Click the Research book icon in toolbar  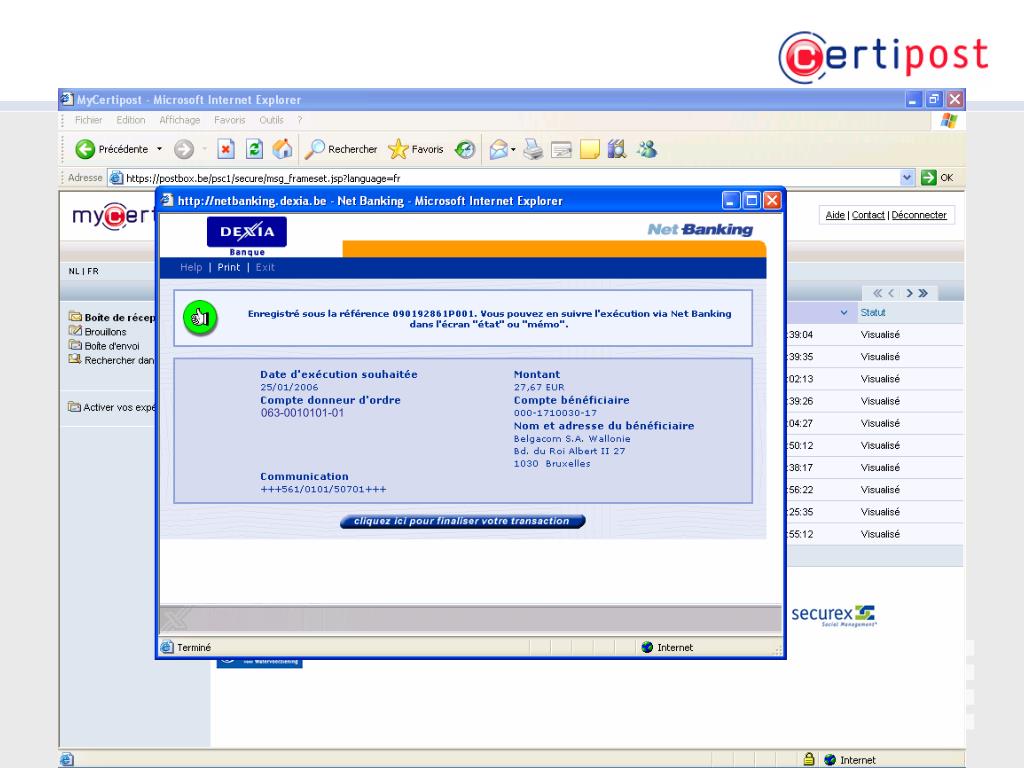tap(616, 150)
